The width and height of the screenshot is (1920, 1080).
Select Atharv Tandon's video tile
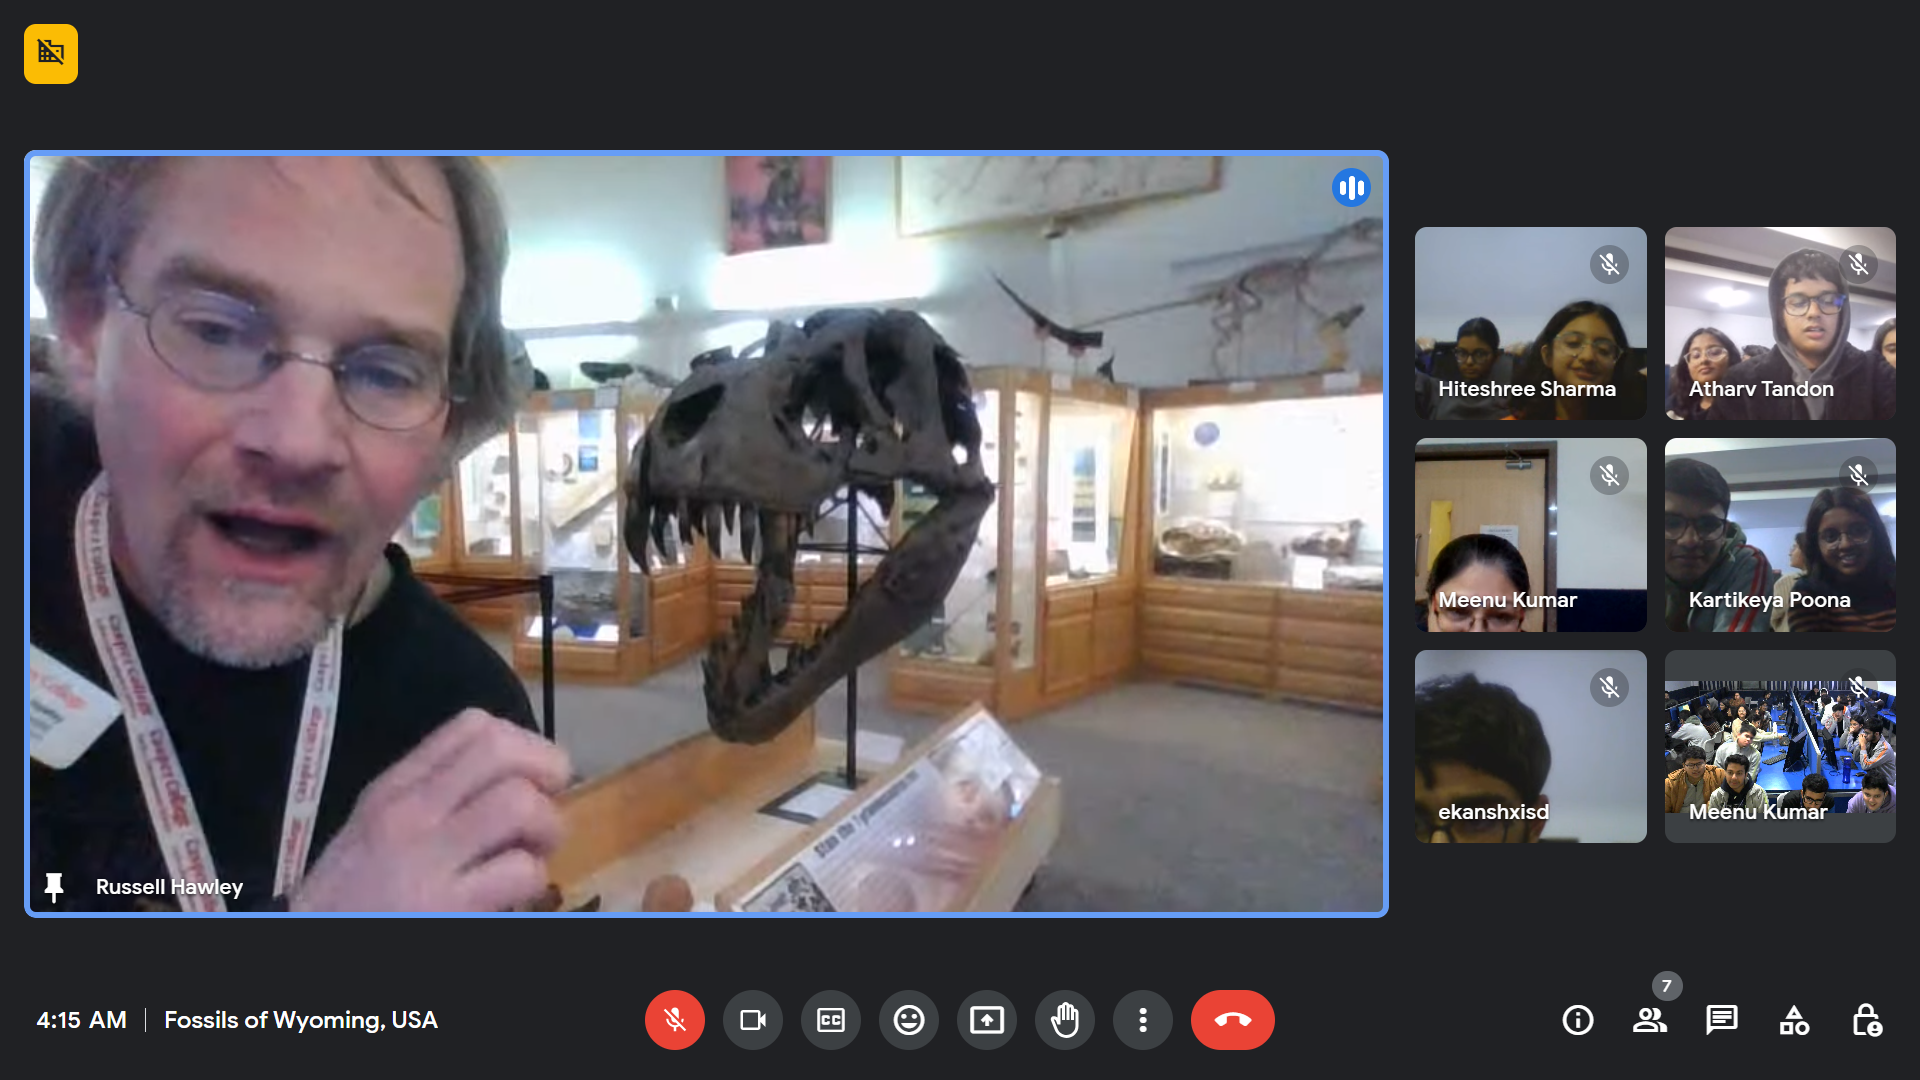[x=1780, y=323]
